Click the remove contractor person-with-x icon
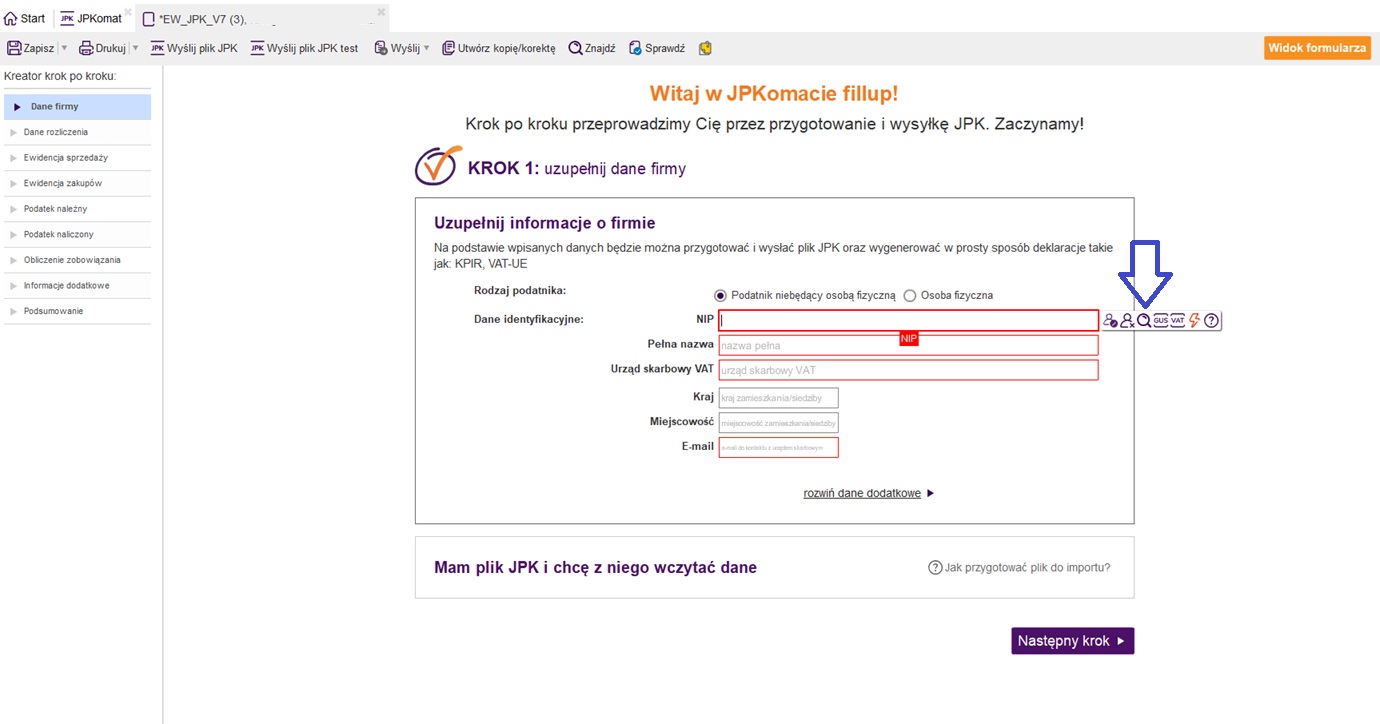1380x724 pixels. pos(1127,321)
